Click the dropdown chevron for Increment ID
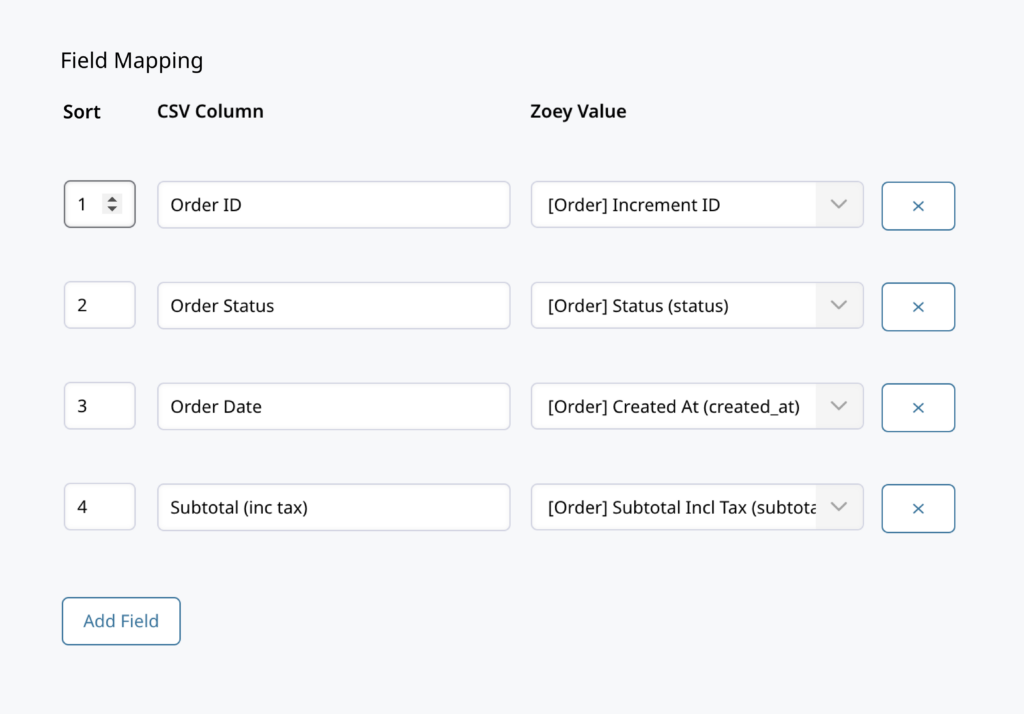1024x714 pixels. click(838, 204)
